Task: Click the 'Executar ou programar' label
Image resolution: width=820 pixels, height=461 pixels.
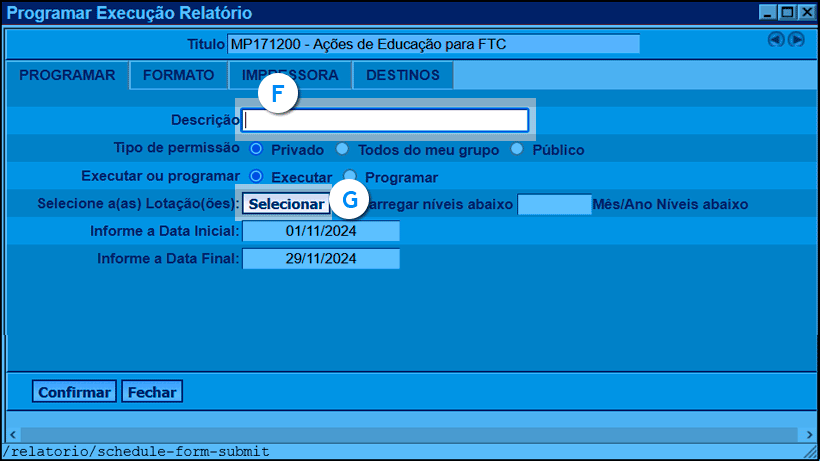Action: tap(161, 176)
